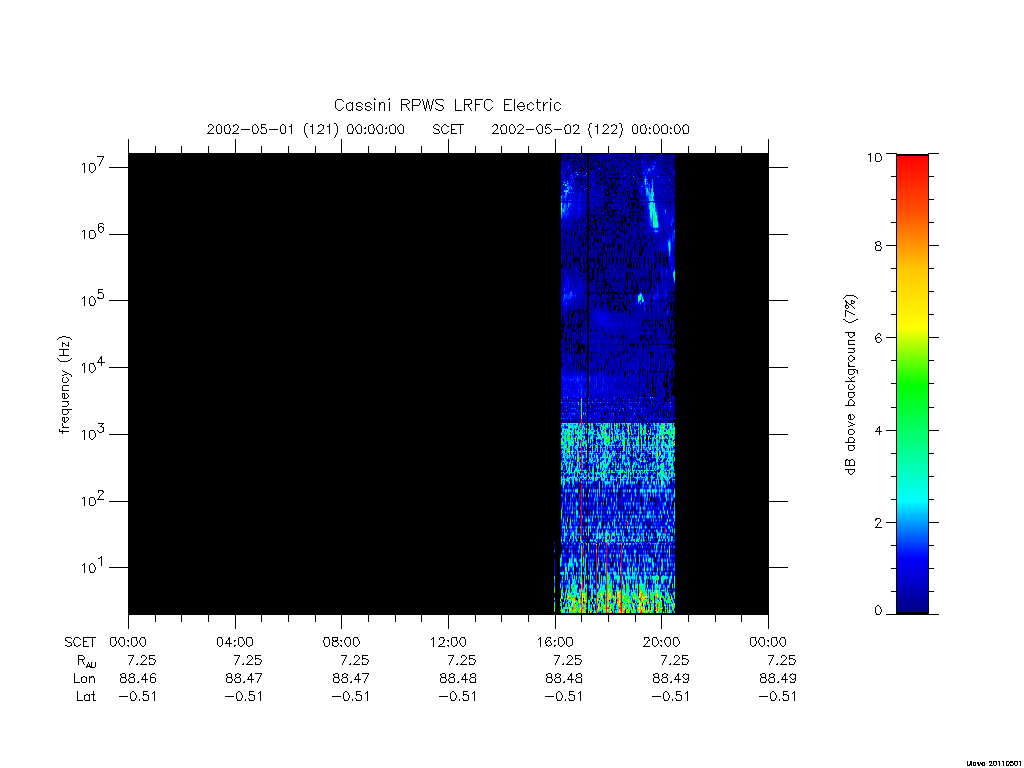Click the 'Lon' row label
The image size is (1024, 768).
click(84, 679)
